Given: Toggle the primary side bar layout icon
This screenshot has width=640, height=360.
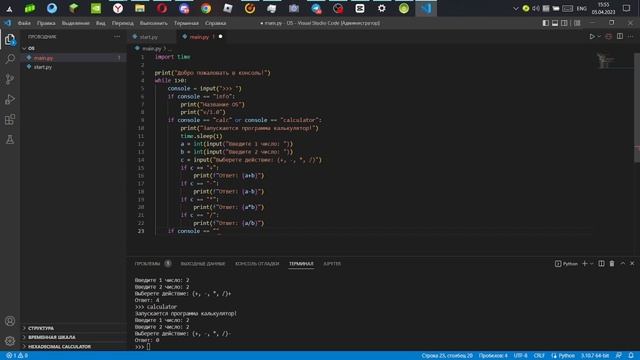Looking at the screenshot, I should tap(546, 23).
